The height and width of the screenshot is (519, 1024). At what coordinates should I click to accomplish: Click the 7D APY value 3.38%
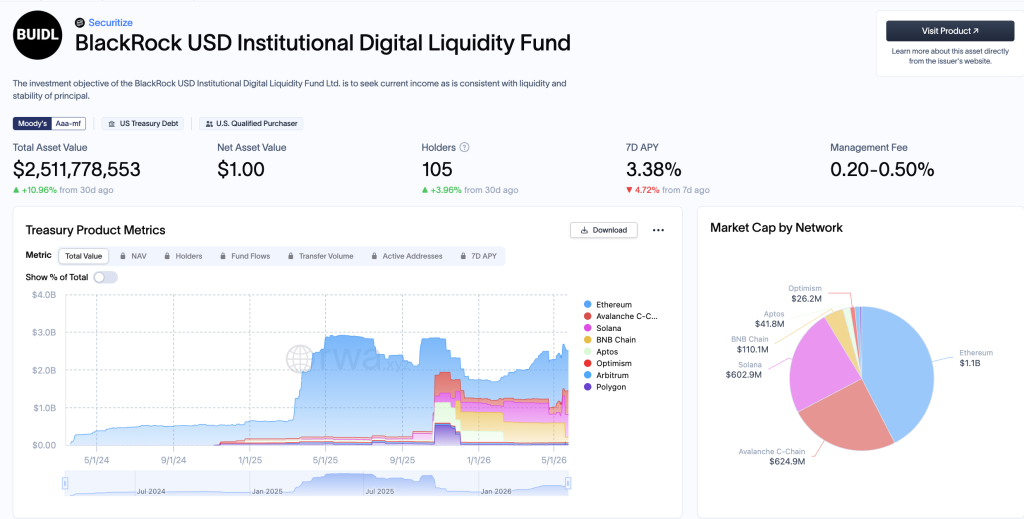pos(654,170)
